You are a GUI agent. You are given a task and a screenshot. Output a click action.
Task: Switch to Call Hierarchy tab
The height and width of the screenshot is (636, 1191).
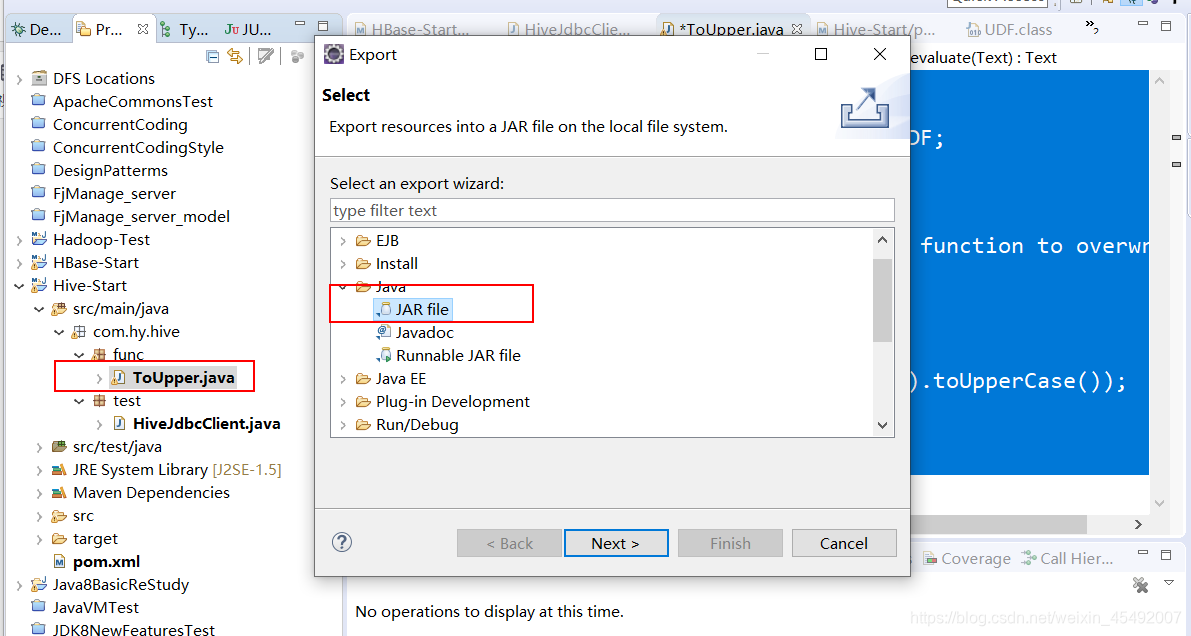1067,558
